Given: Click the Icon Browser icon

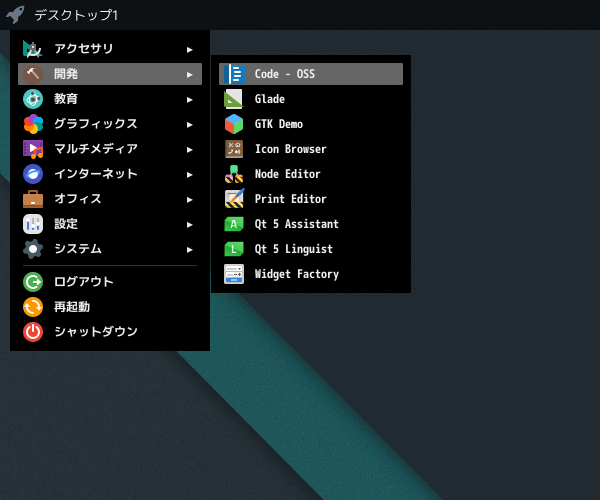Looking at the screenshot, I should (x=234, y=149).
